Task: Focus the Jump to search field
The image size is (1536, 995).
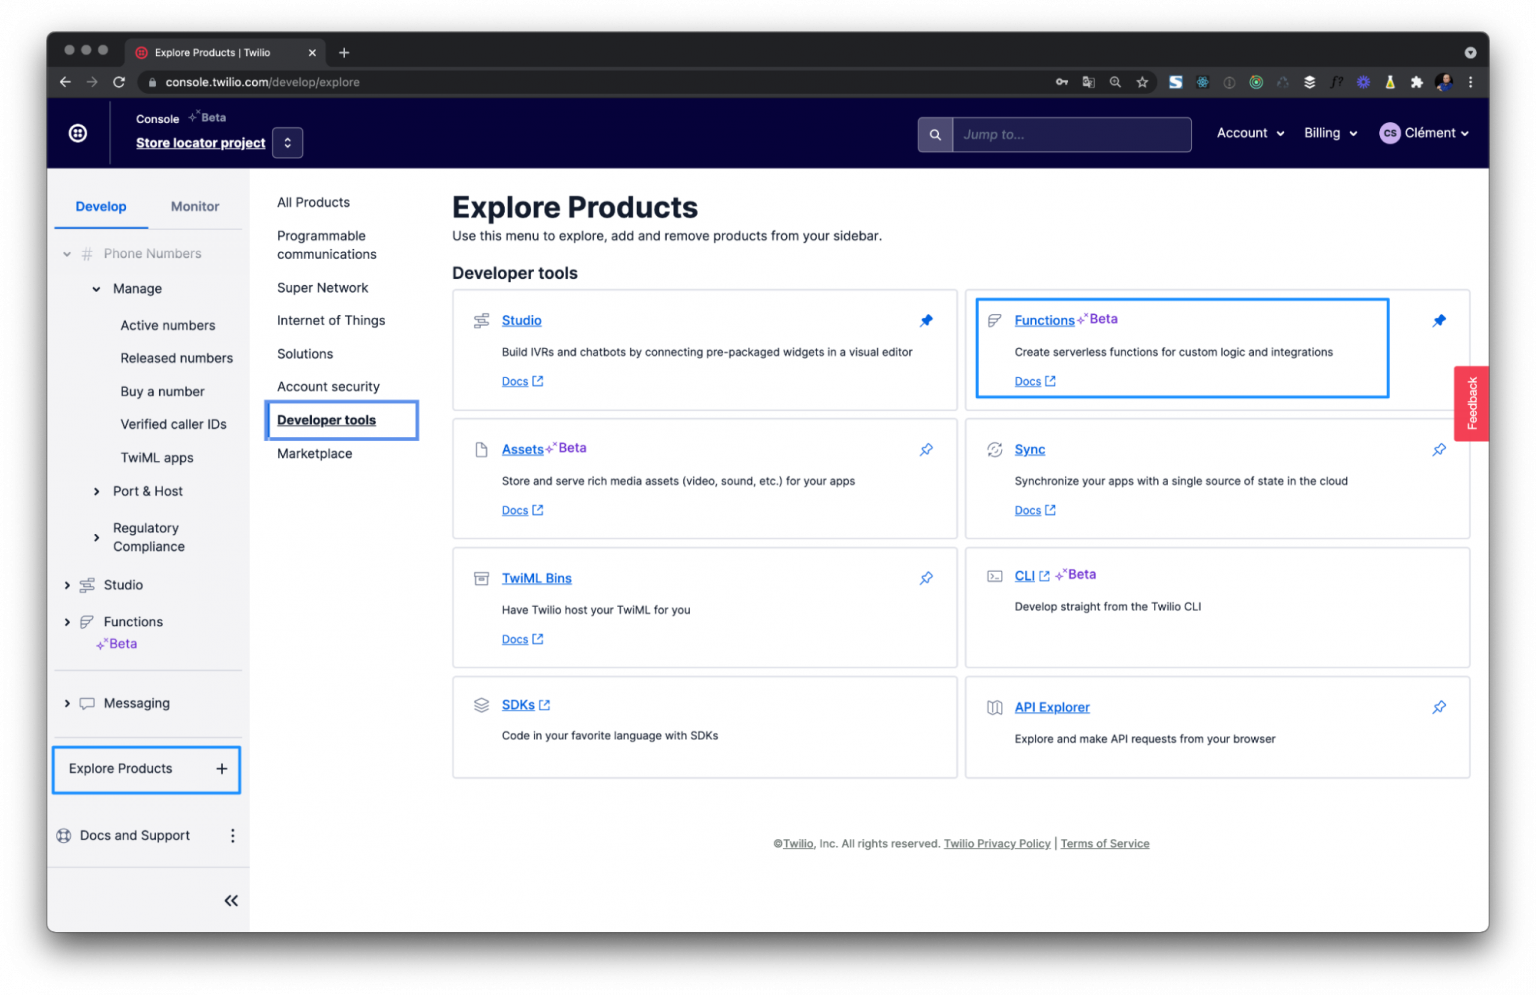Action: [x=1071, y=134]
